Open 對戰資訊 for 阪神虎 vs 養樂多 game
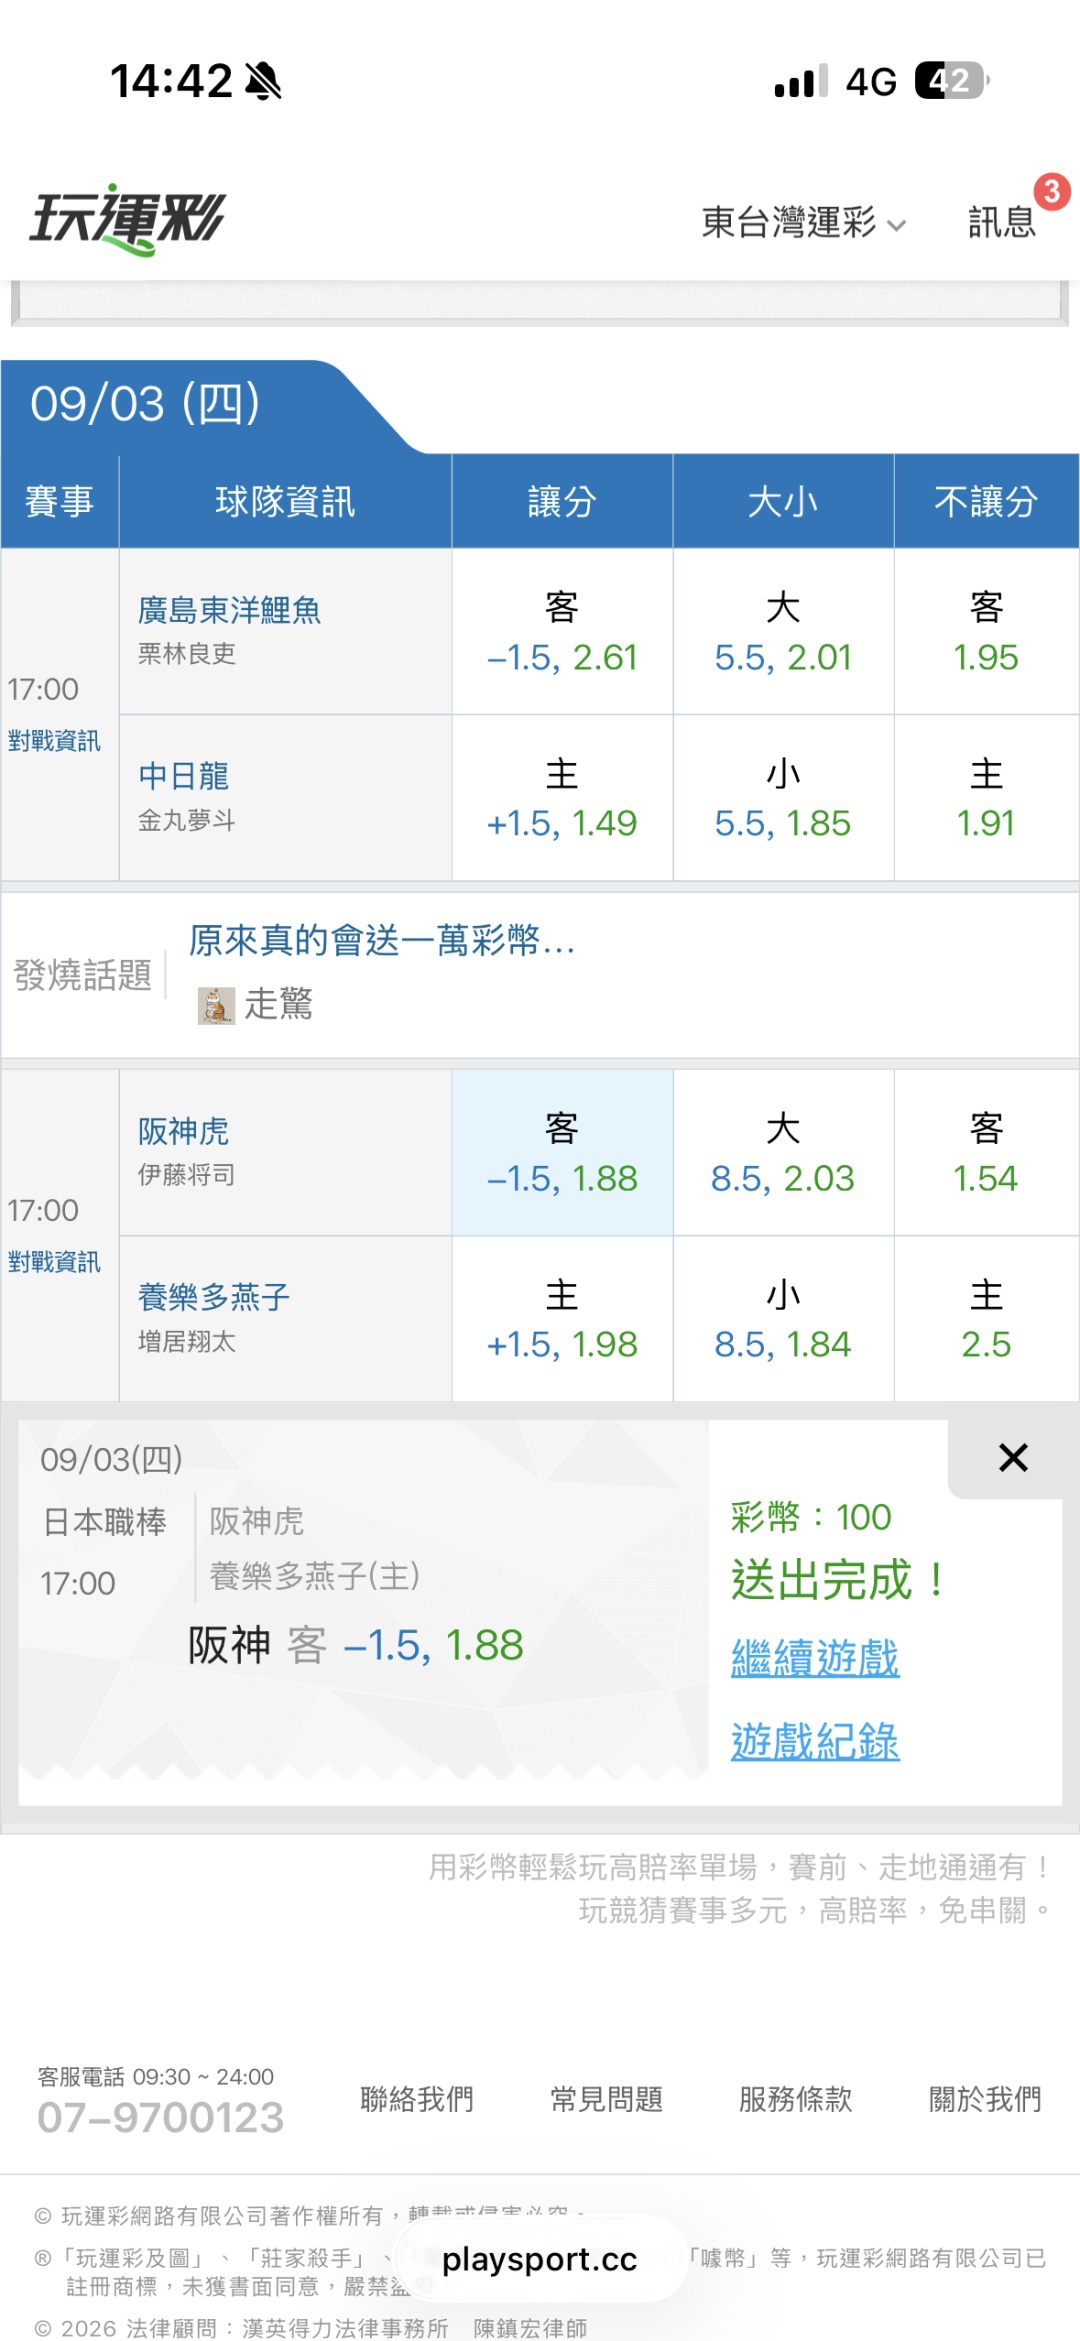 pyautogui.click(x=54, y=1261)
